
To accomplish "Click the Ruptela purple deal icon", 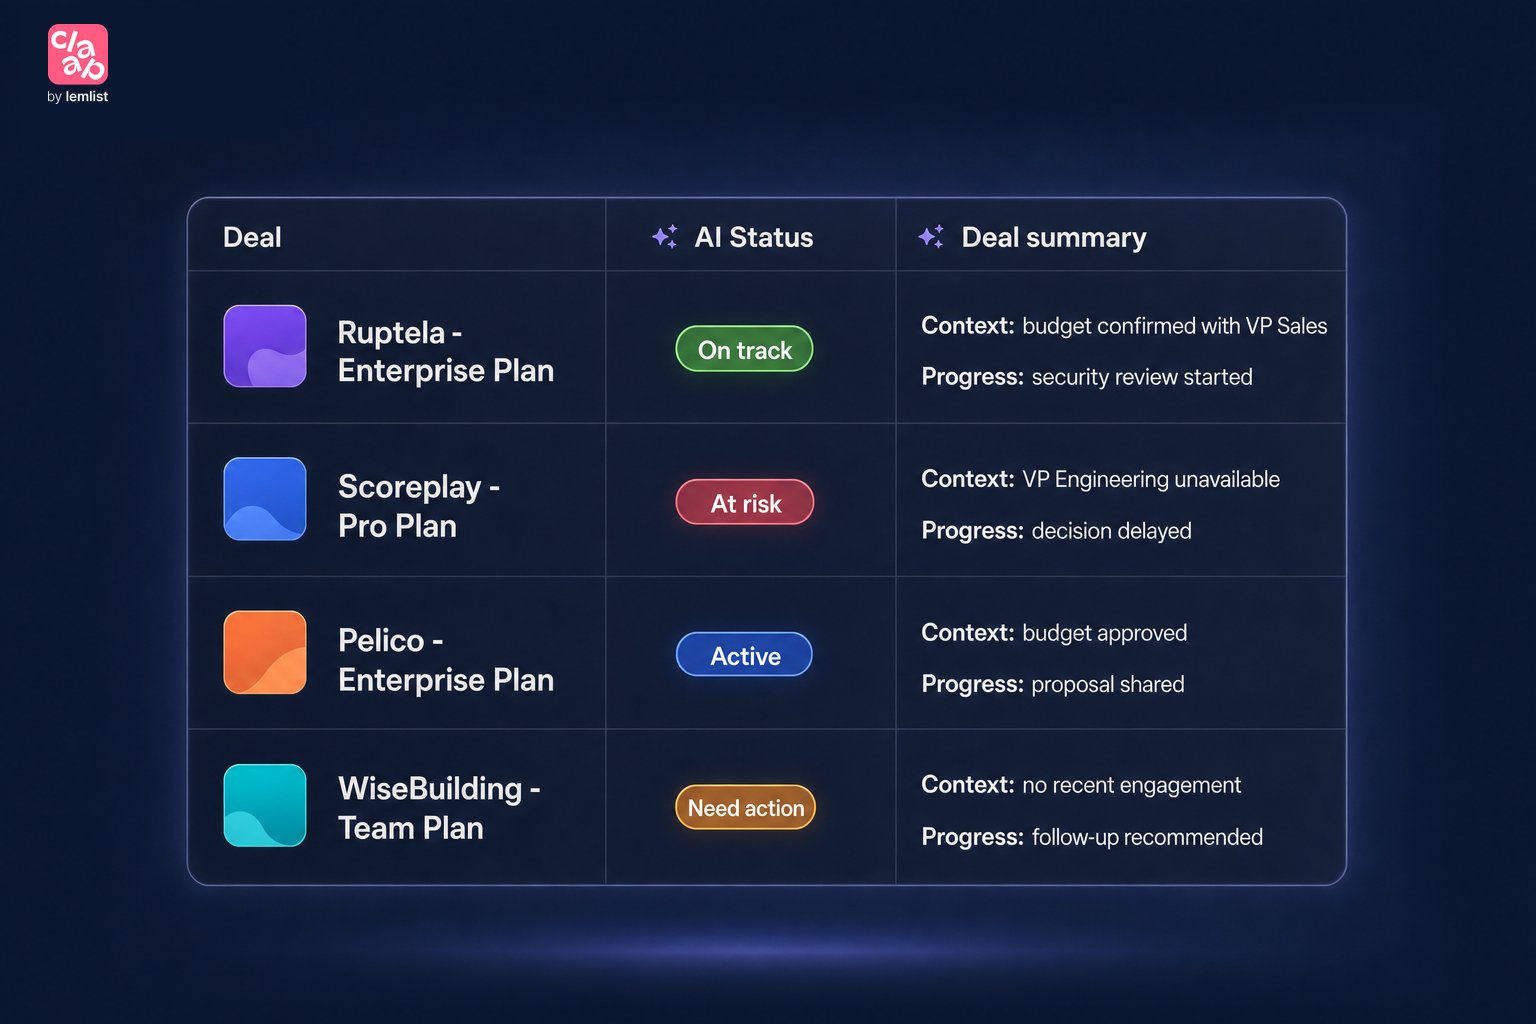I will point(265,346).
